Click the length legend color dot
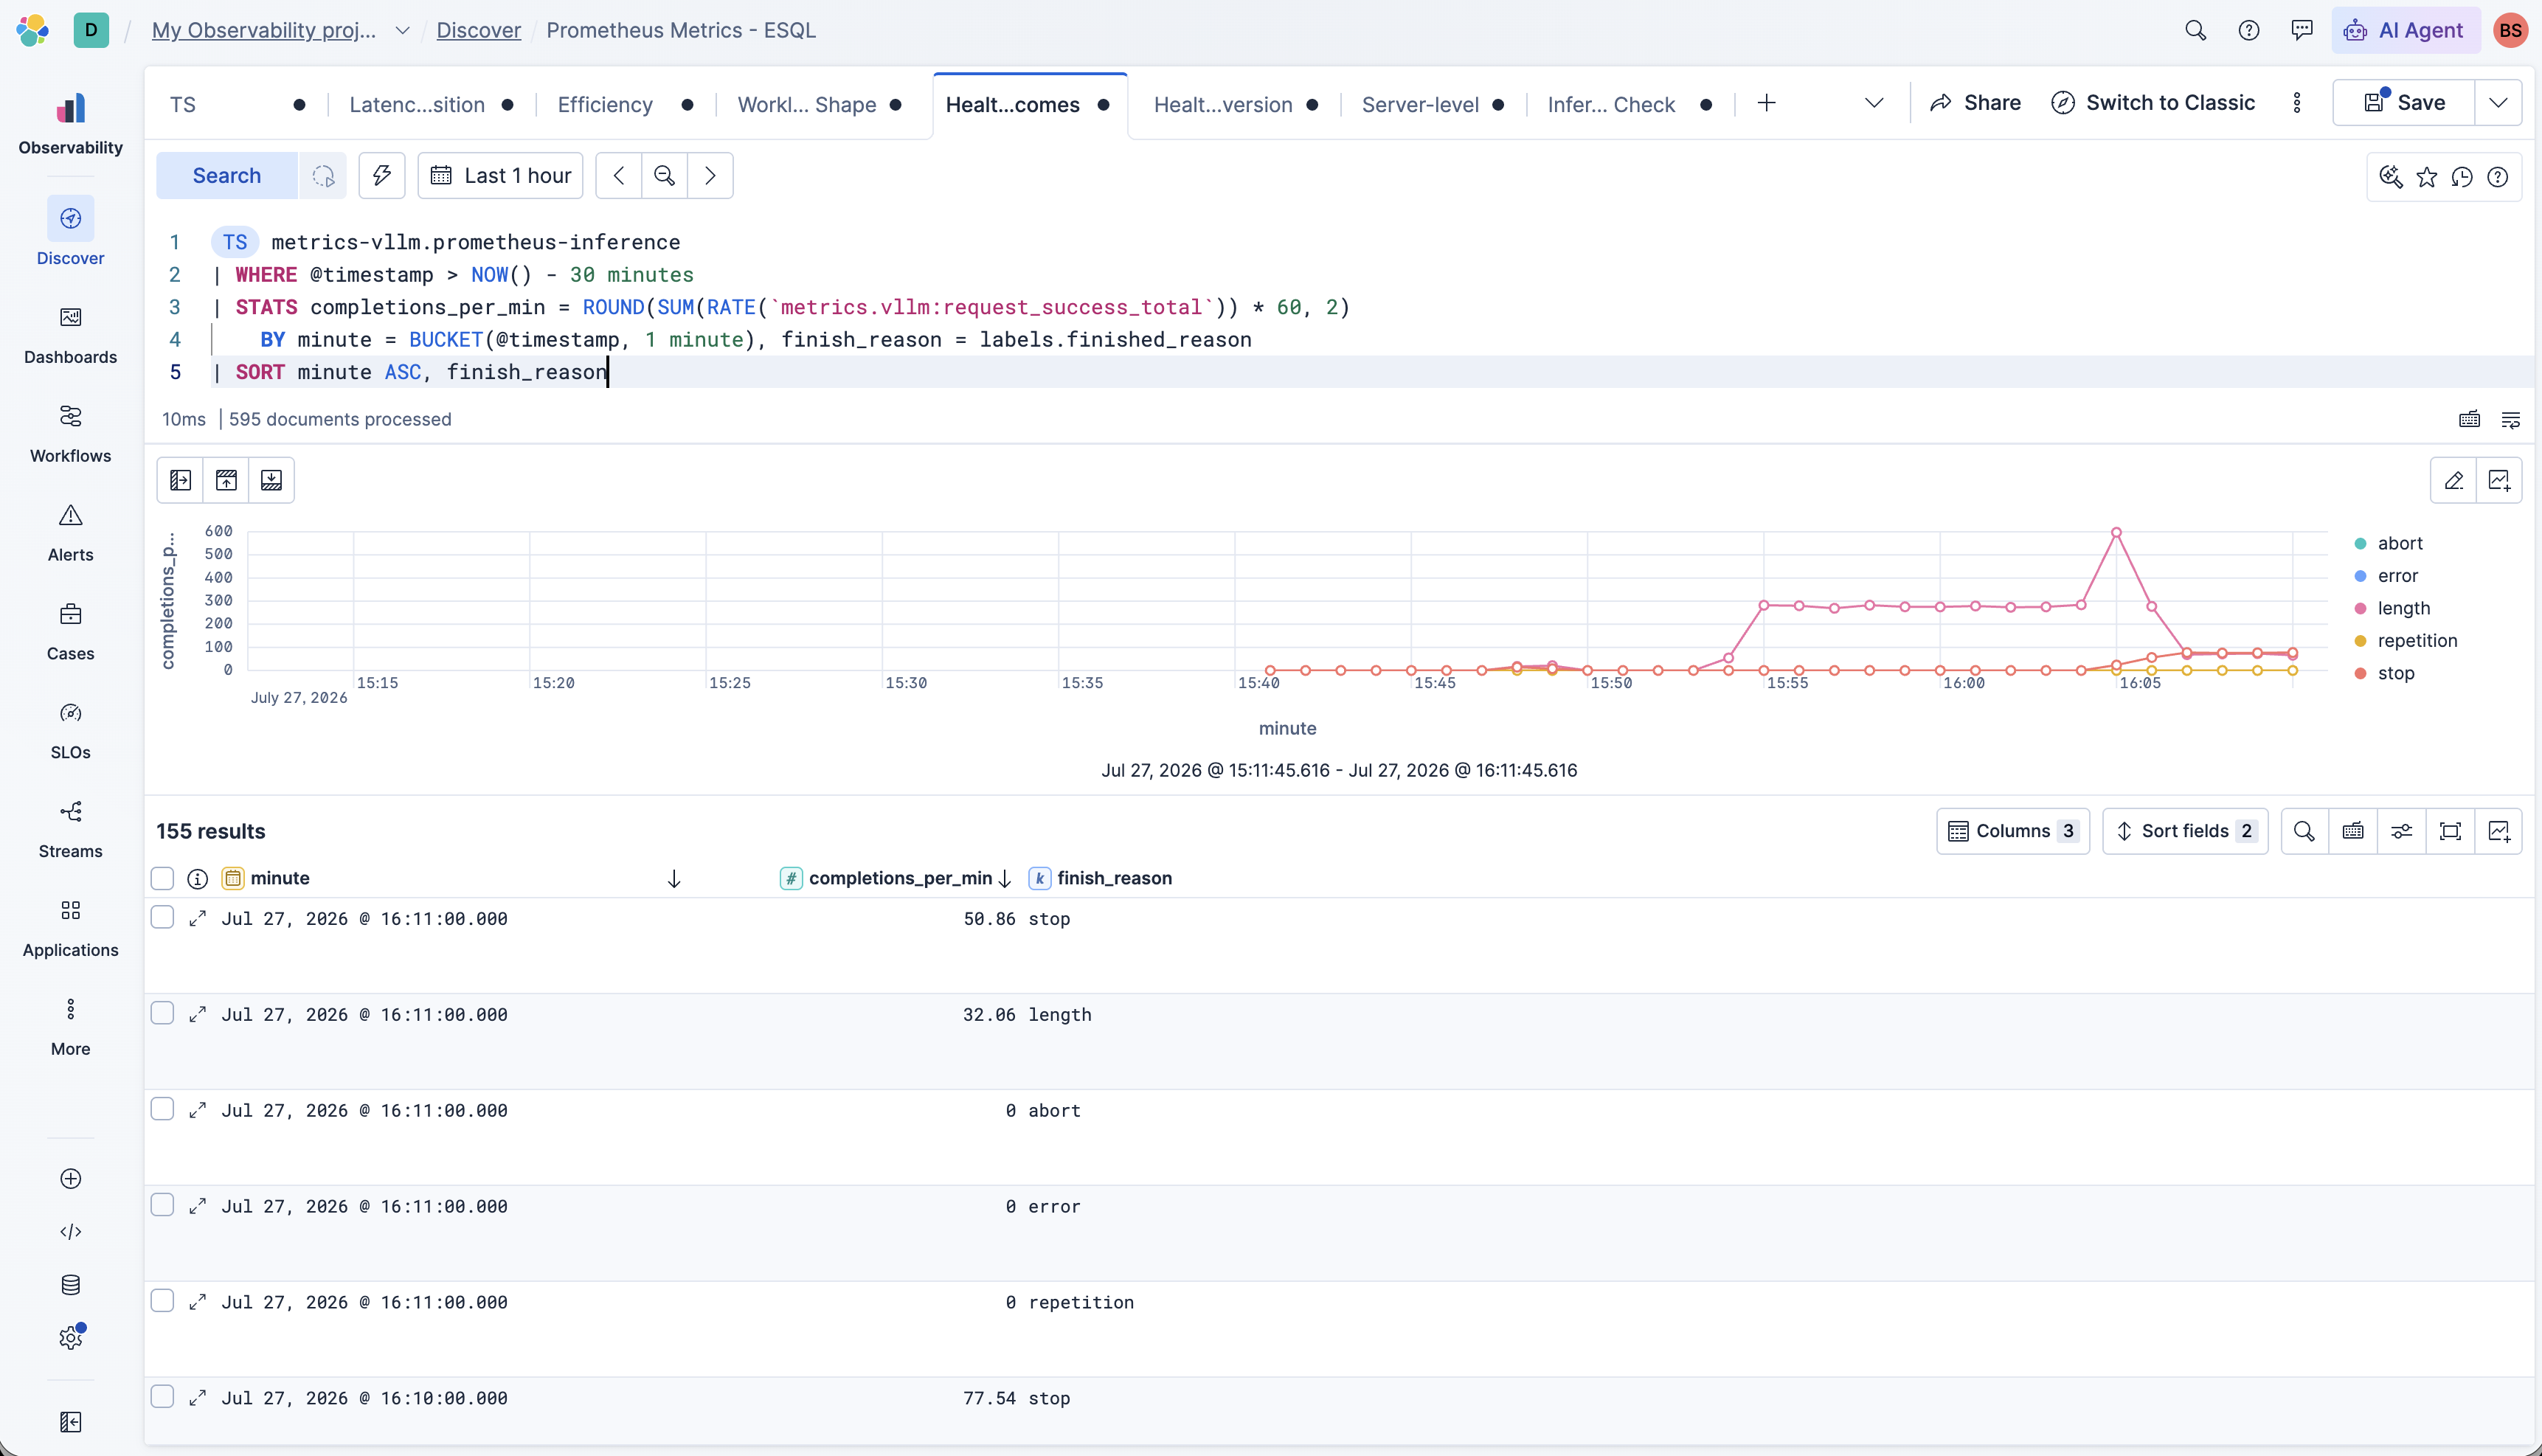Viewport: 2542px width, 1456px height. click(2361, 609)
